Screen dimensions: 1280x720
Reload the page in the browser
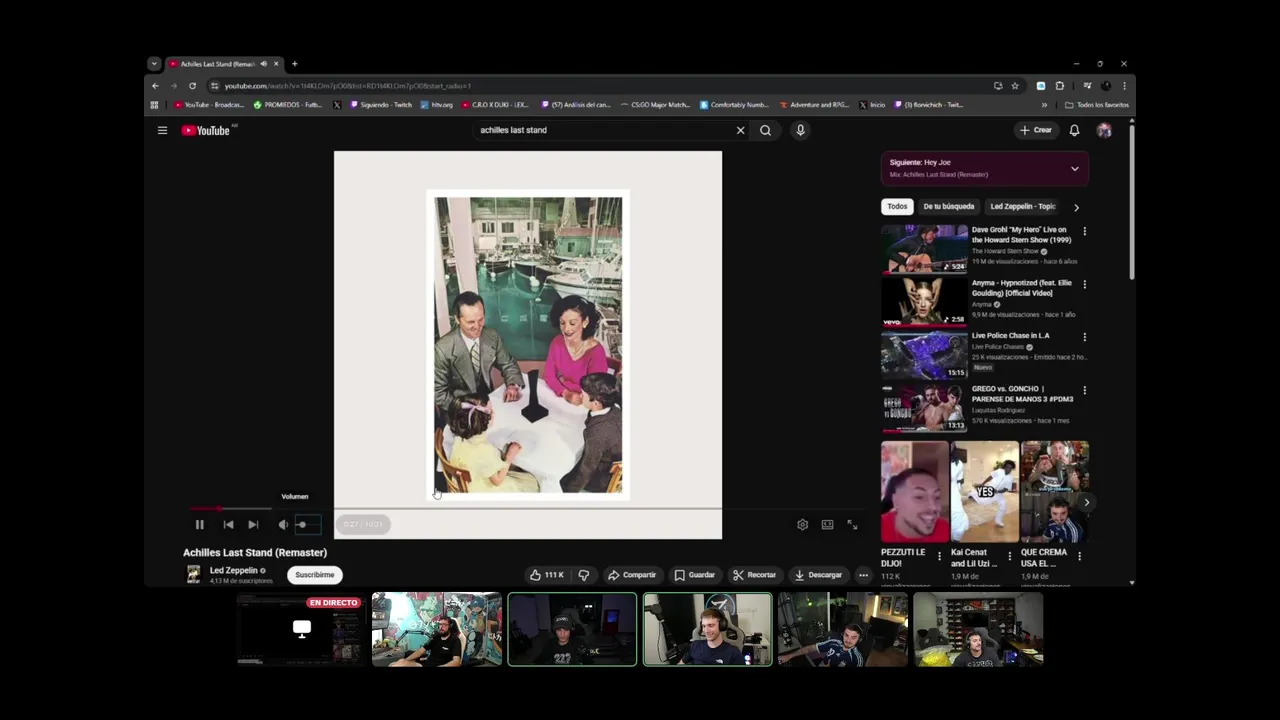(192, 86)
